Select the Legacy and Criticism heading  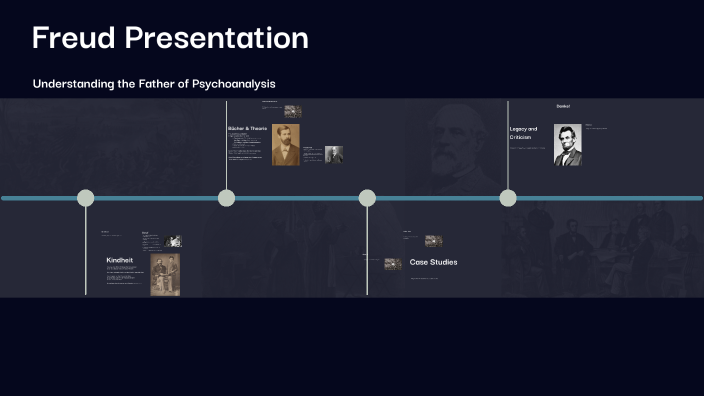[x=524, y=133]
